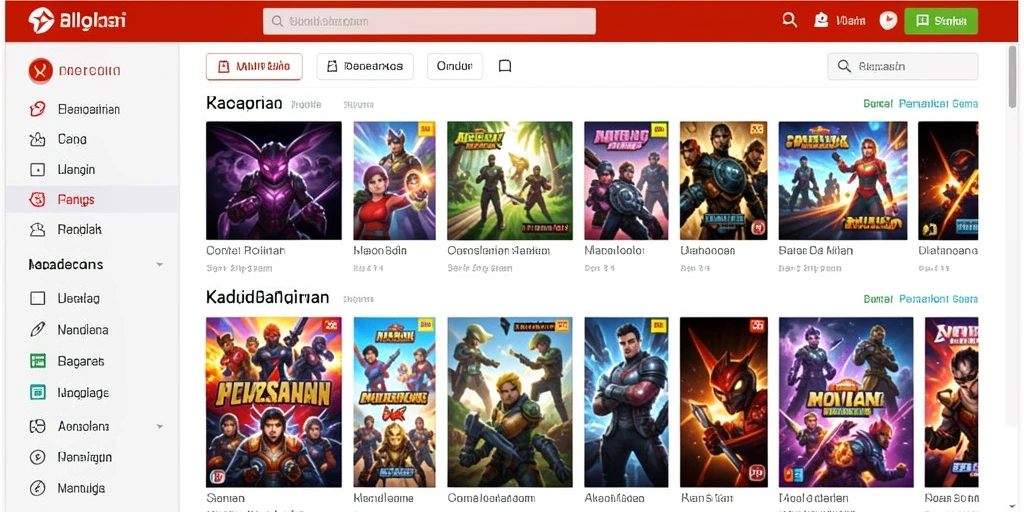This screenshot has width=1024, height=512.
Task: Open Pemariont Geera link in the KadudBangirian row
Action: click(x=938, y=299)
